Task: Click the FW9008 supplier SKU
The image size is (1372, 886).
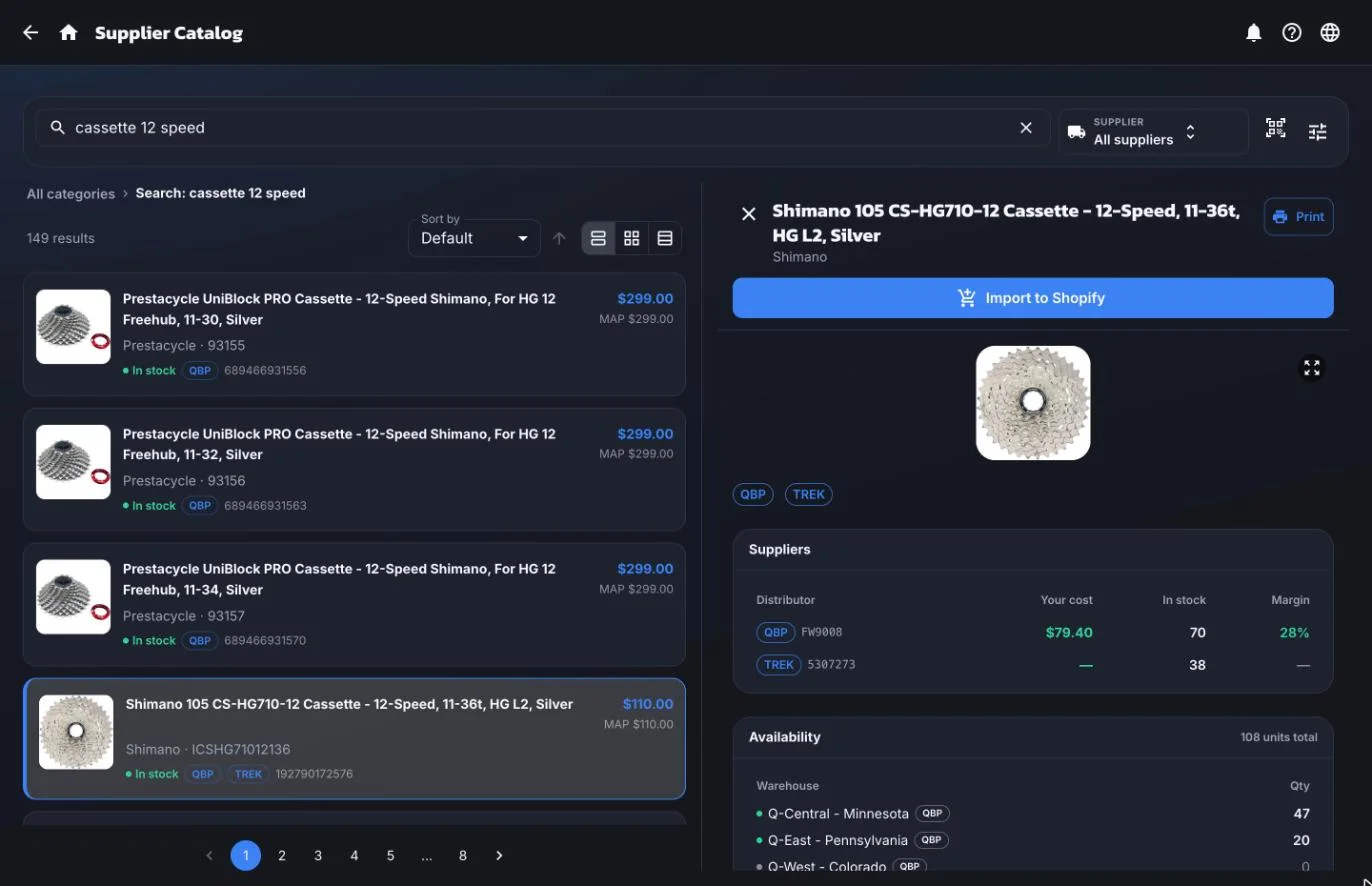Action: 822,633
